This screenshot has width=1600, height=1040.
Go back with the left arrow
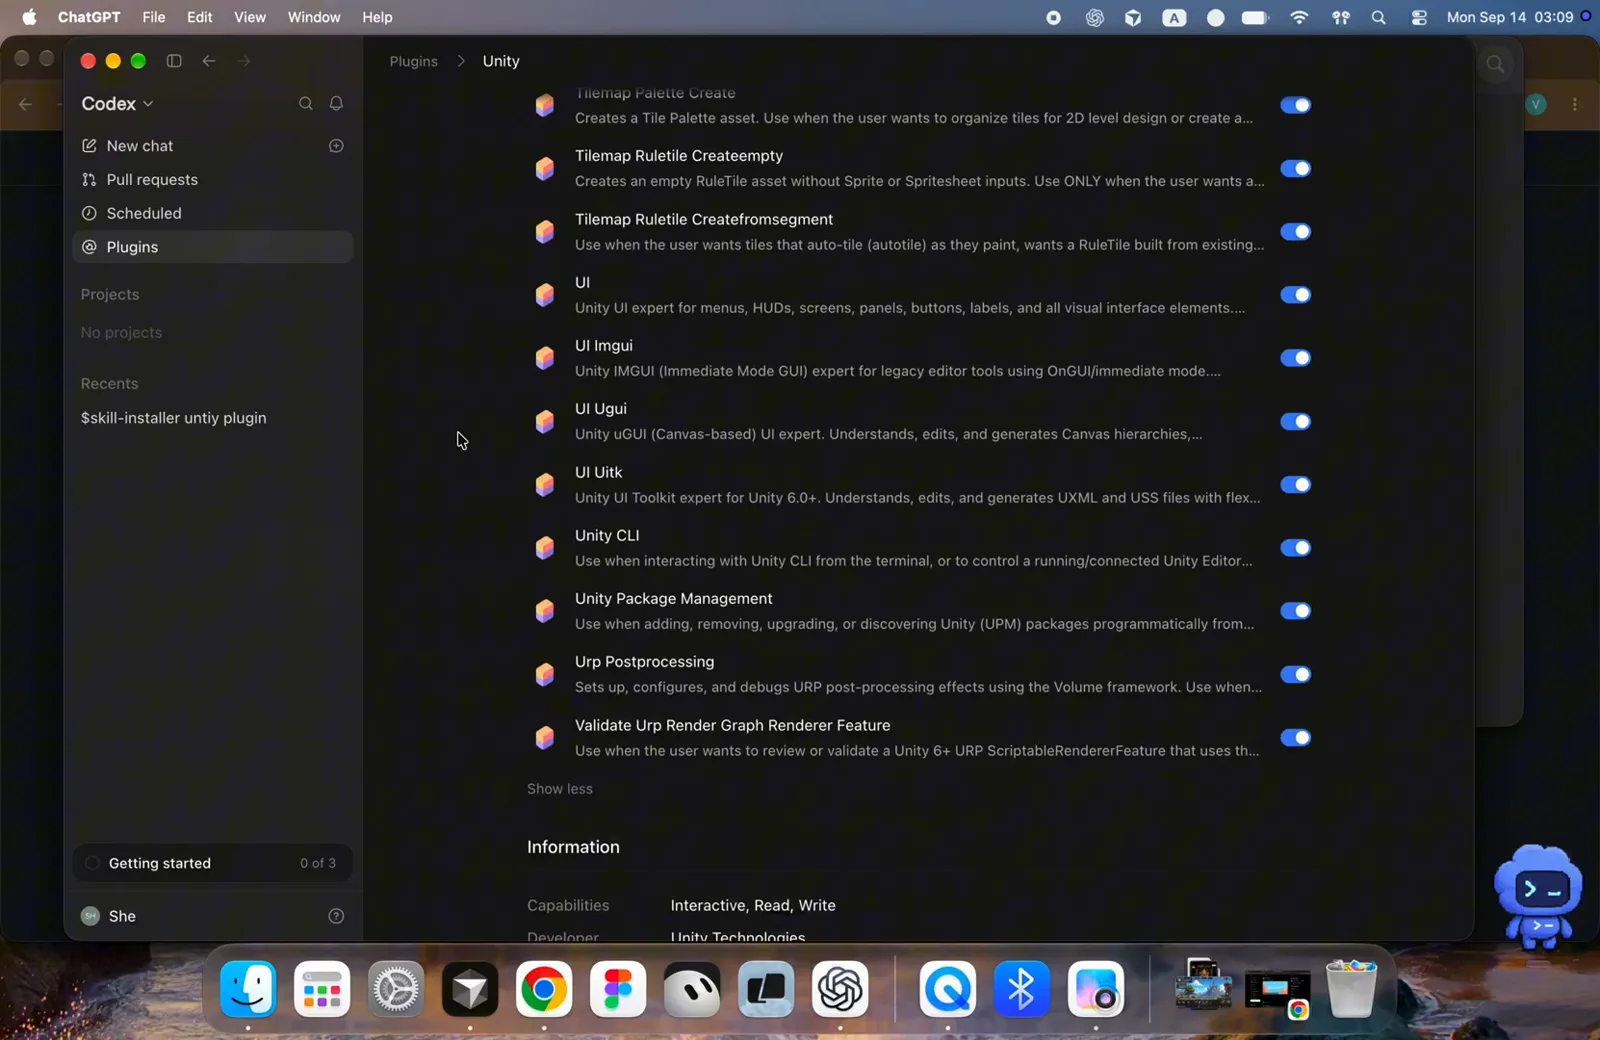(x=209, y=61)
